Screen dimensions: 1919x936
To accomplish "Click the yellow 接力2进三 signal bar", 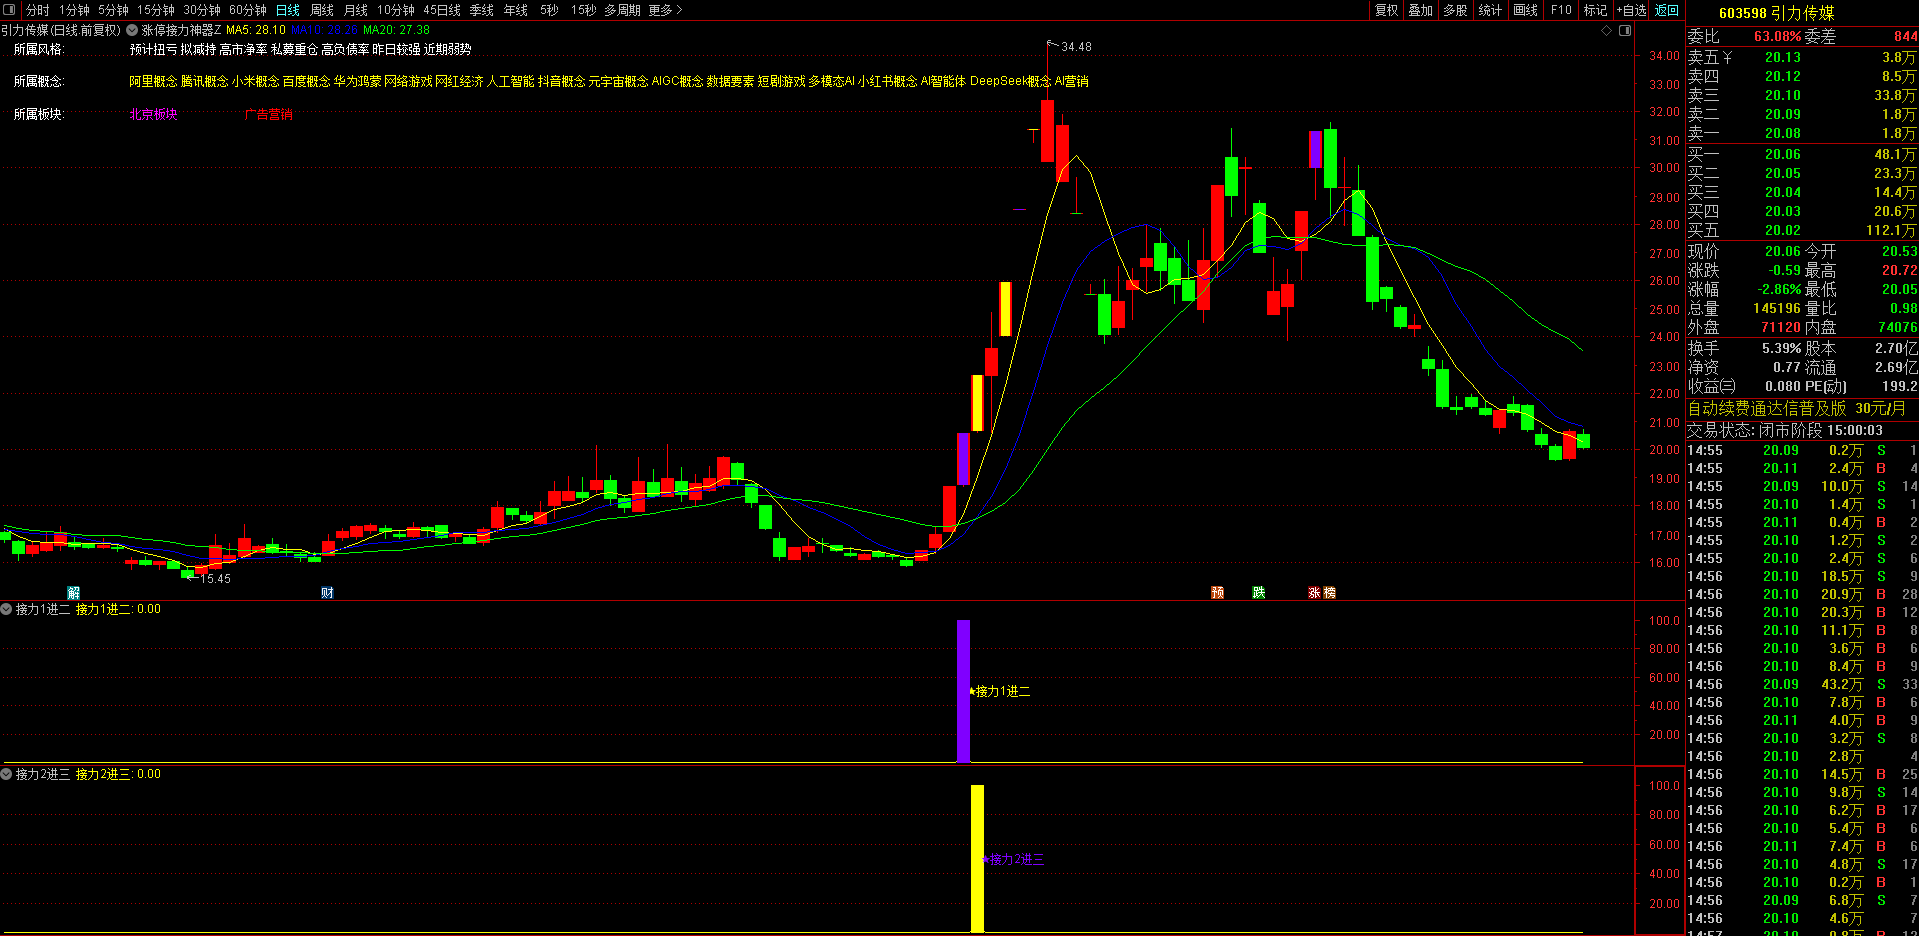I will pyautogui.click(x=977, y=858).
